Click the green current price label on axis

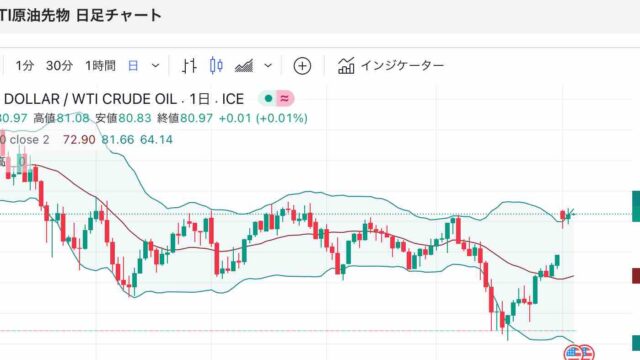pyautogui.click(x=636, y=207)
